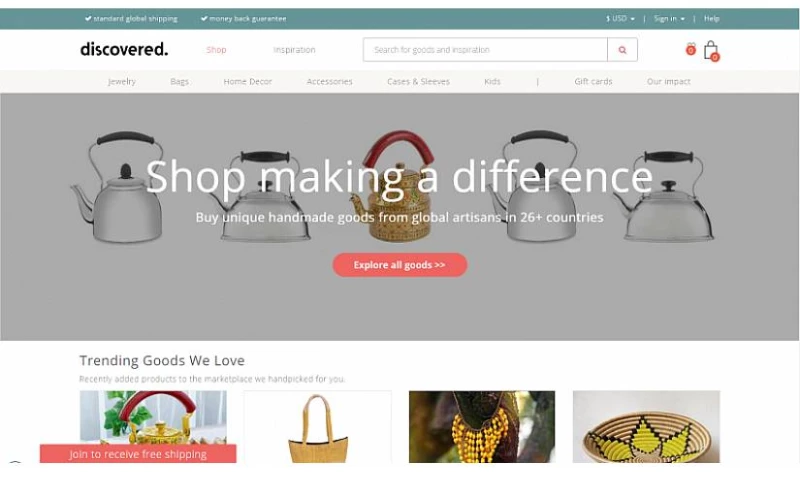The height and width of the screenshot is (480, 800).
Task: Select the Inspiration tab
Action: [x=294, y=50]
